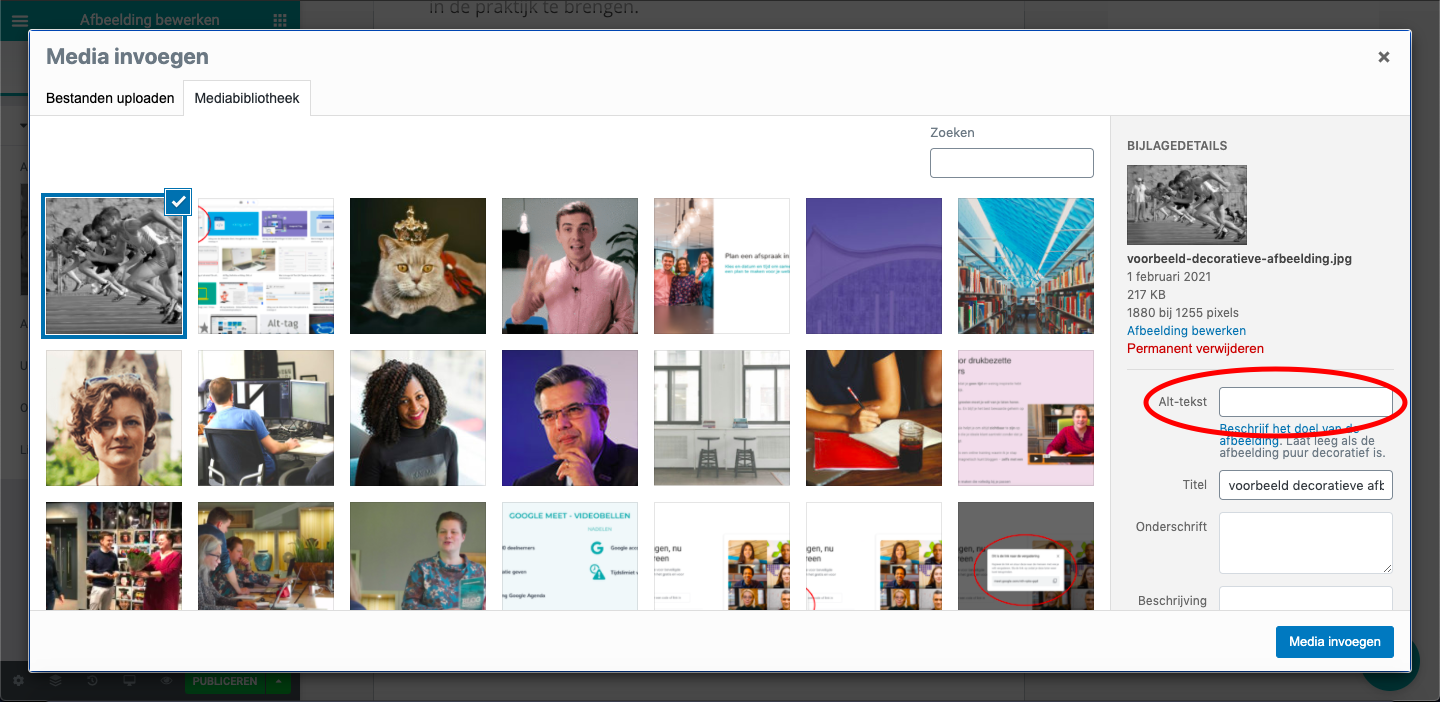Screen dimensions: 1440x702
Task: Open the settings gear in bottom bar
Action: coord(18,681)
